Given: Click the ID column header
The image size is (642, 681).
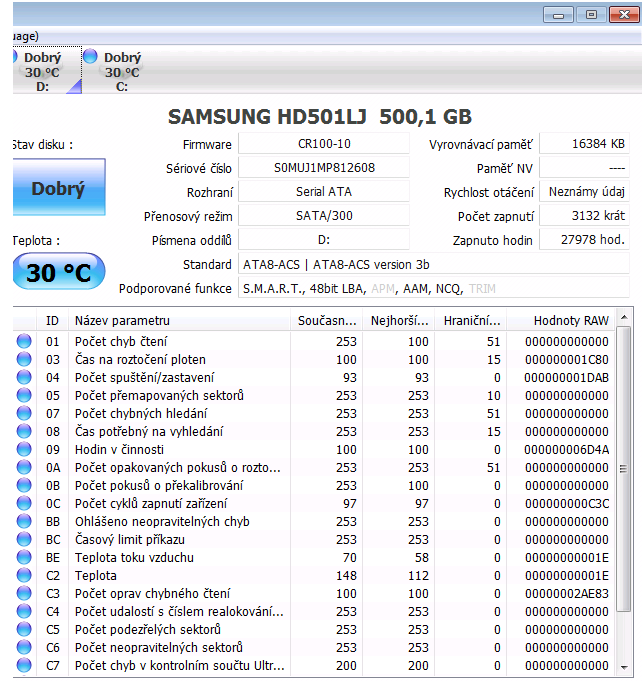Looking at the screenshot, I should [52, 321].
